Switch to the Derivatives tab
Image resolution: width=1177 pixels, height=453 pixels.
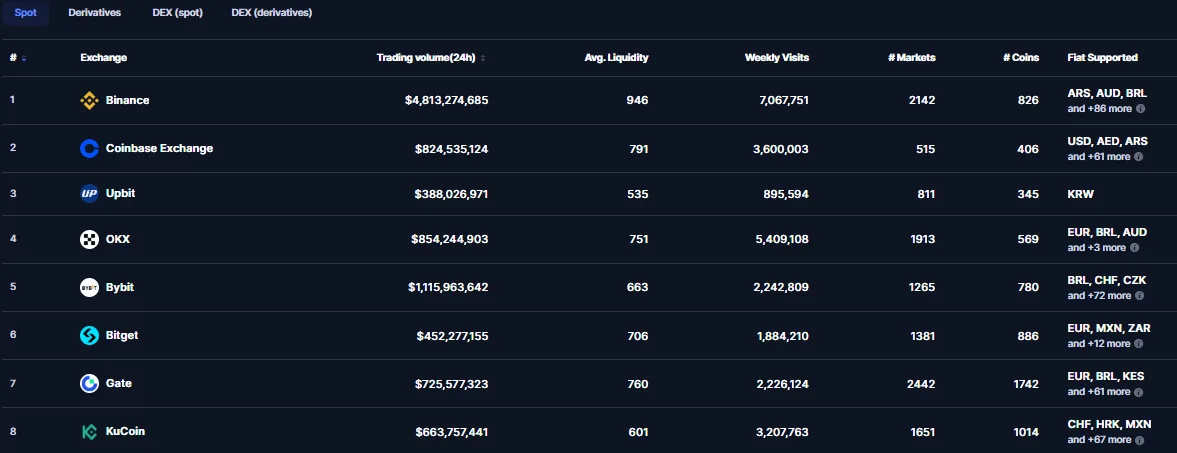click(x=95, y=13)
